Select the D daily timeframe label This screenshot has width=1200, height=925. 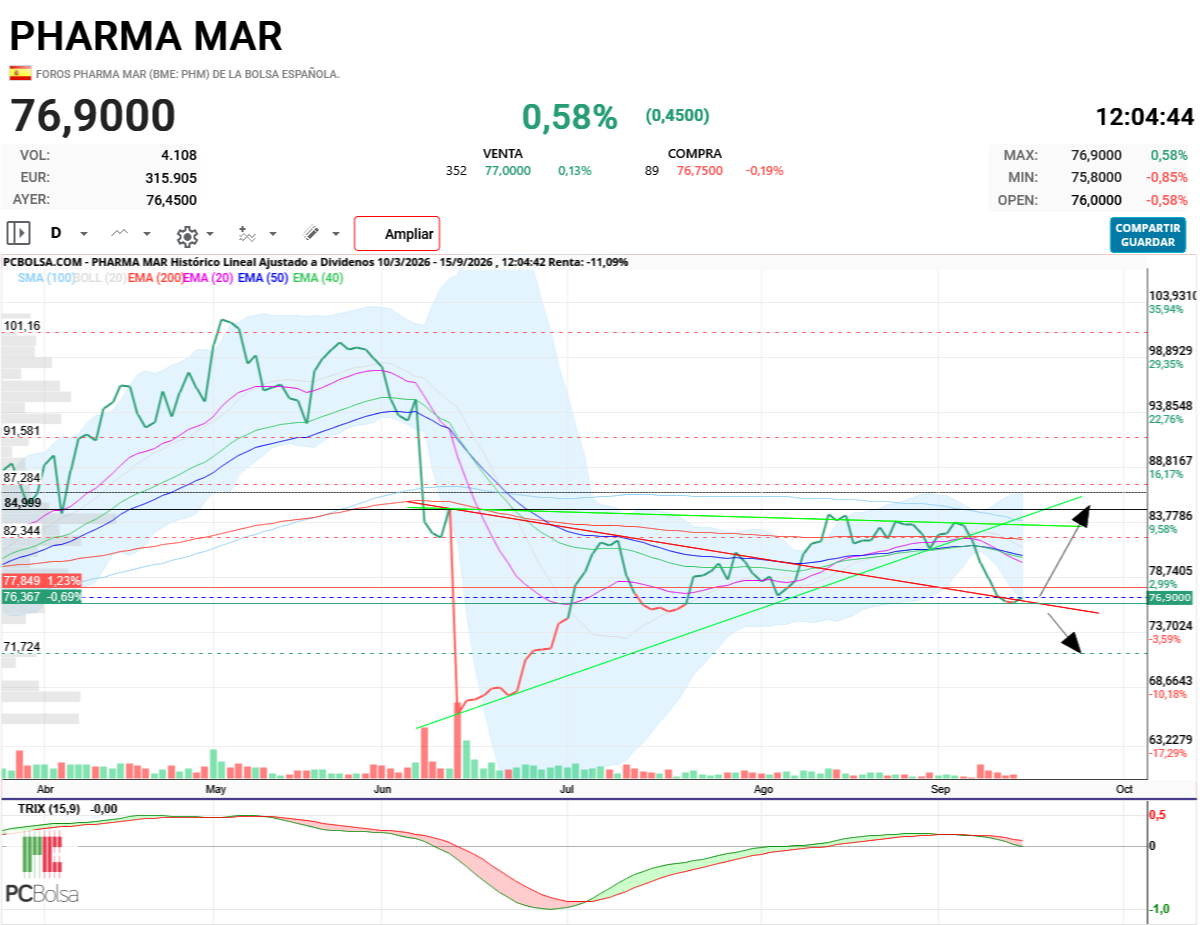[56, 233]
